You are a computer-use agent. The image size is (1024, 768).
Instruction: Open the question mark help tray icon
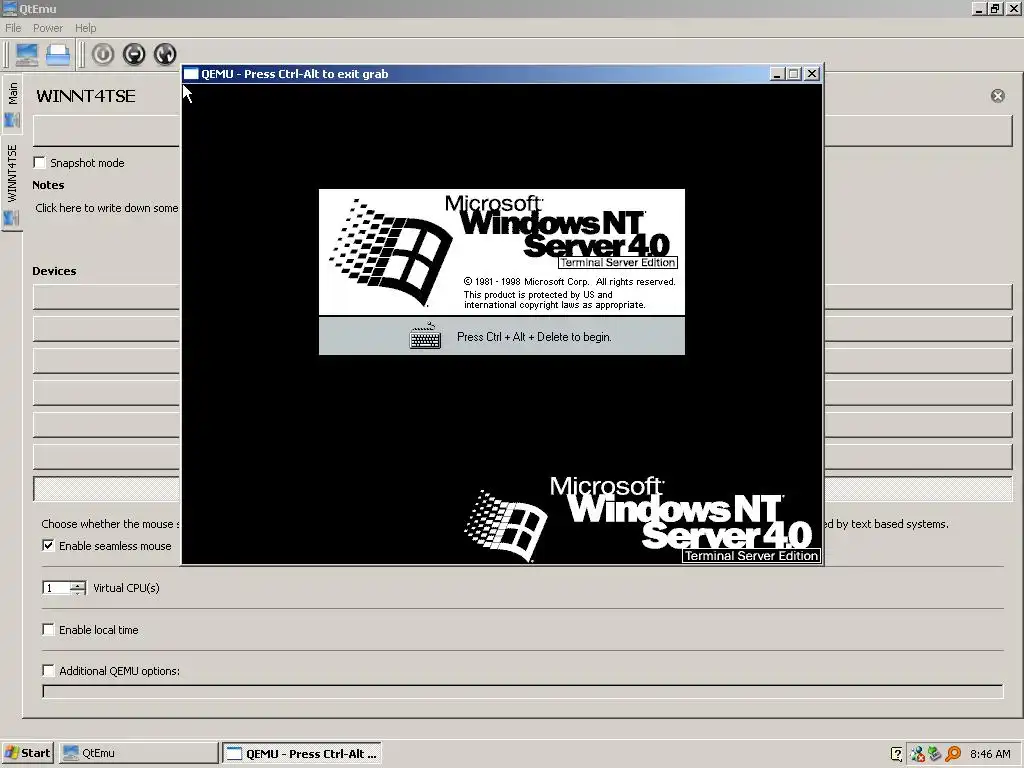click(897, 754)
